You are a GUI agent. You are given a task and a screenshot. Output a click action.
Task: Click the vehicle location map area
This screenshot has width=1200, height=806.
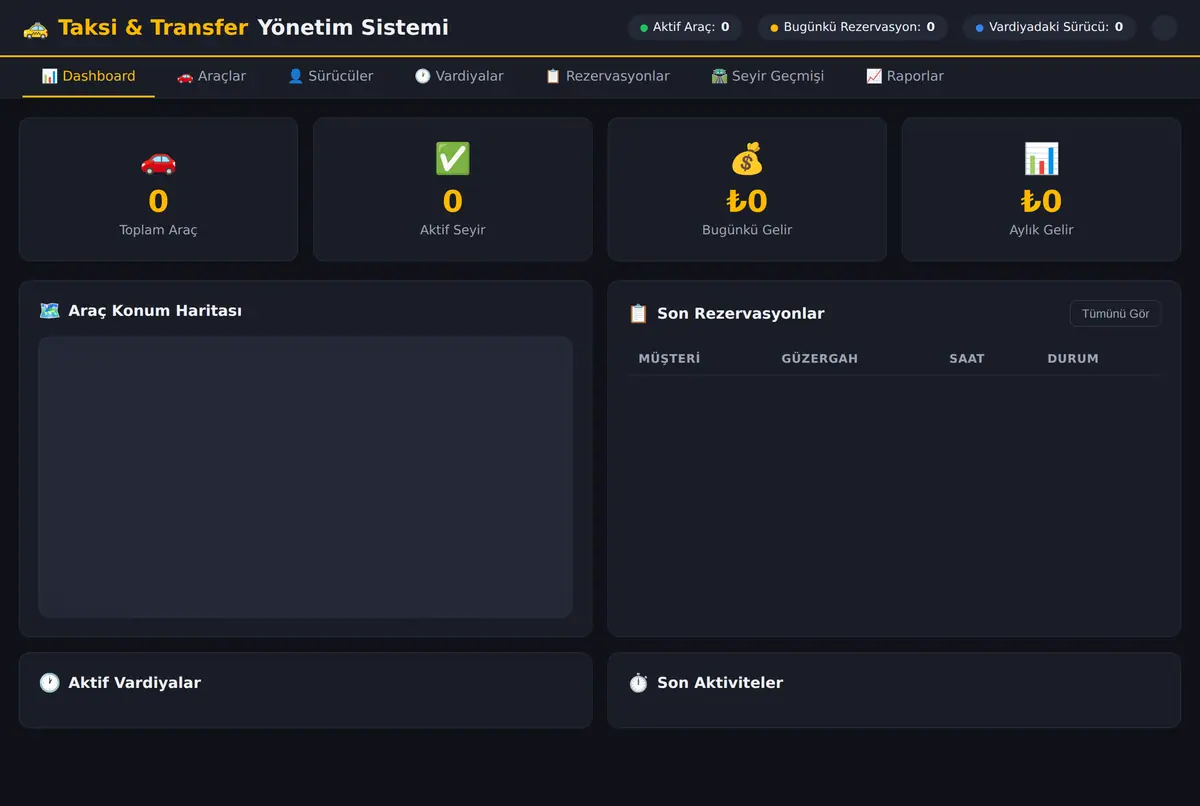[x=305, y=477]
